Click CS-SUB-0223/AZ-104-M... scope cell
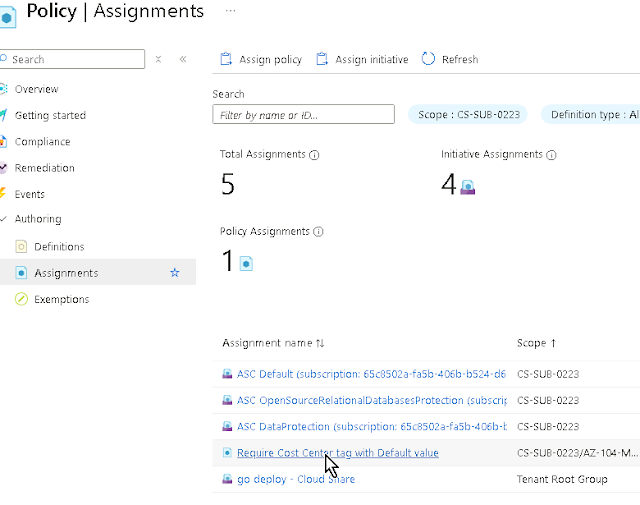 pyautogui.click(x=577, y=453)
